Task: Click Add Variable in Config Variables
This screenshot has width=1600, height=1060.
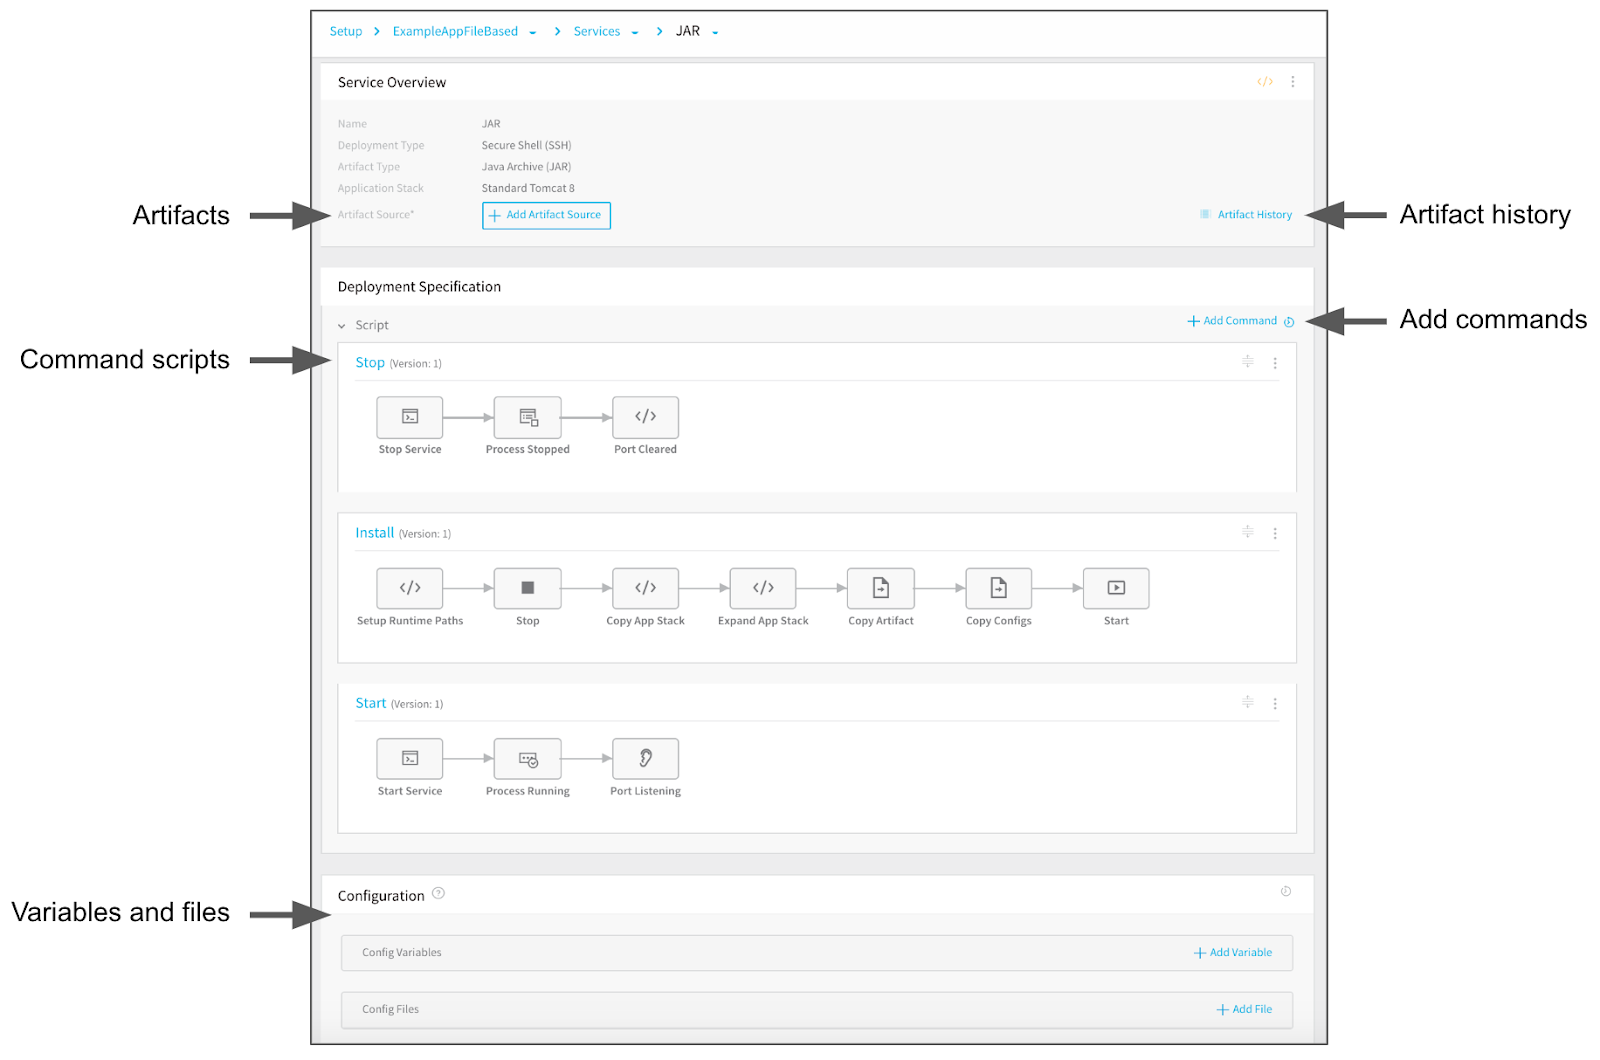Action: (x=1233, y=953)
